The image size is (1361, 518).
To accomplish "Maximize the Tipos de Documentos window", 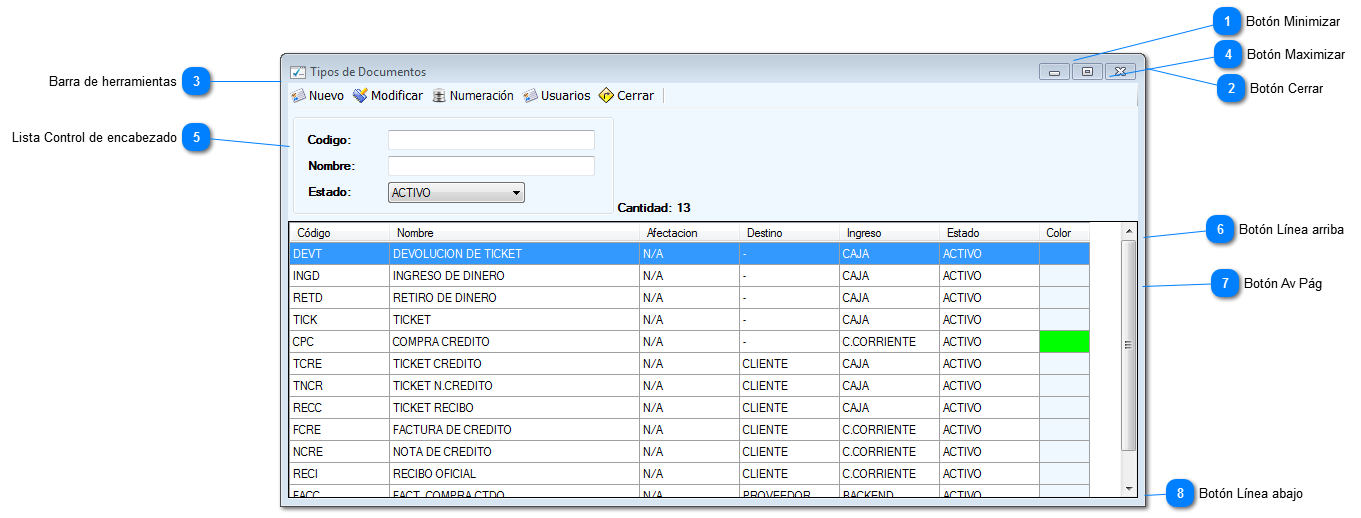I will coord(1087,72).
